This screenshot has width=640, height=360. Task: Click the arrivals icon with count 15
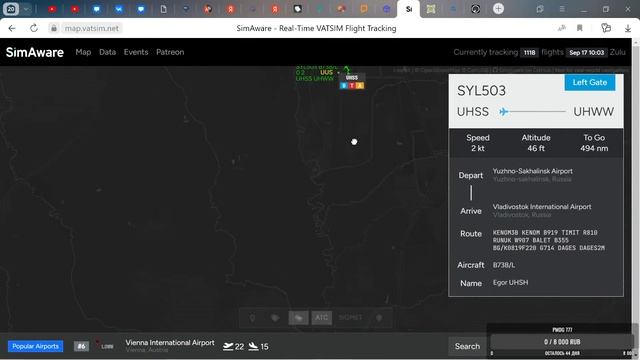click(258, 347)
